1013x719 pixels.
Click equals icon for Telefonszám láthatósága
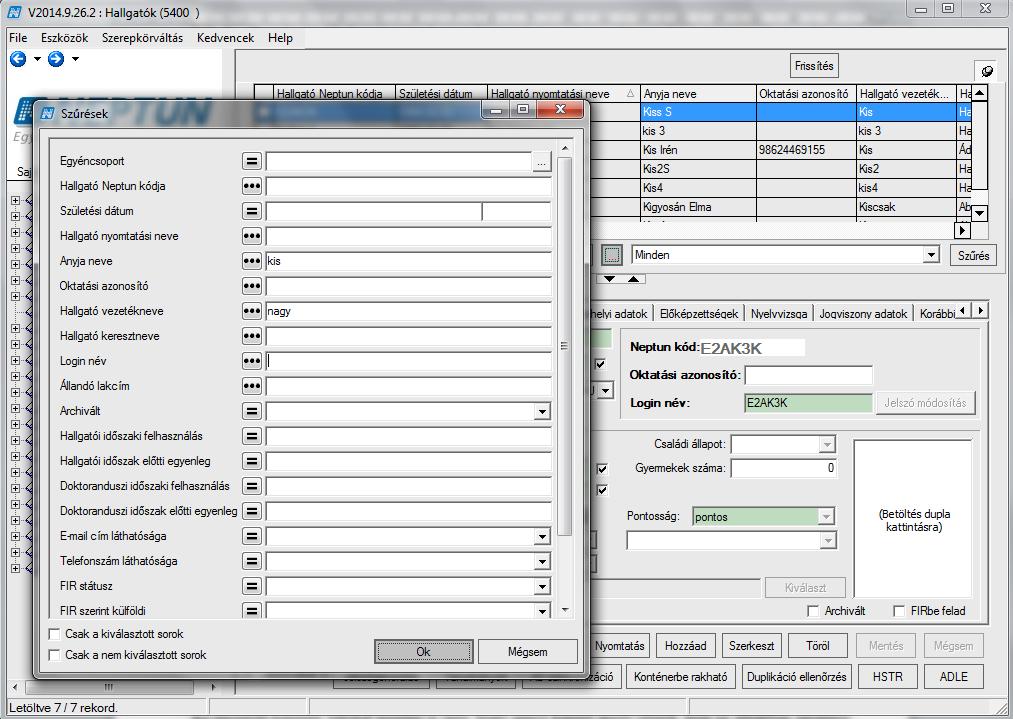[x=251, y=561]
